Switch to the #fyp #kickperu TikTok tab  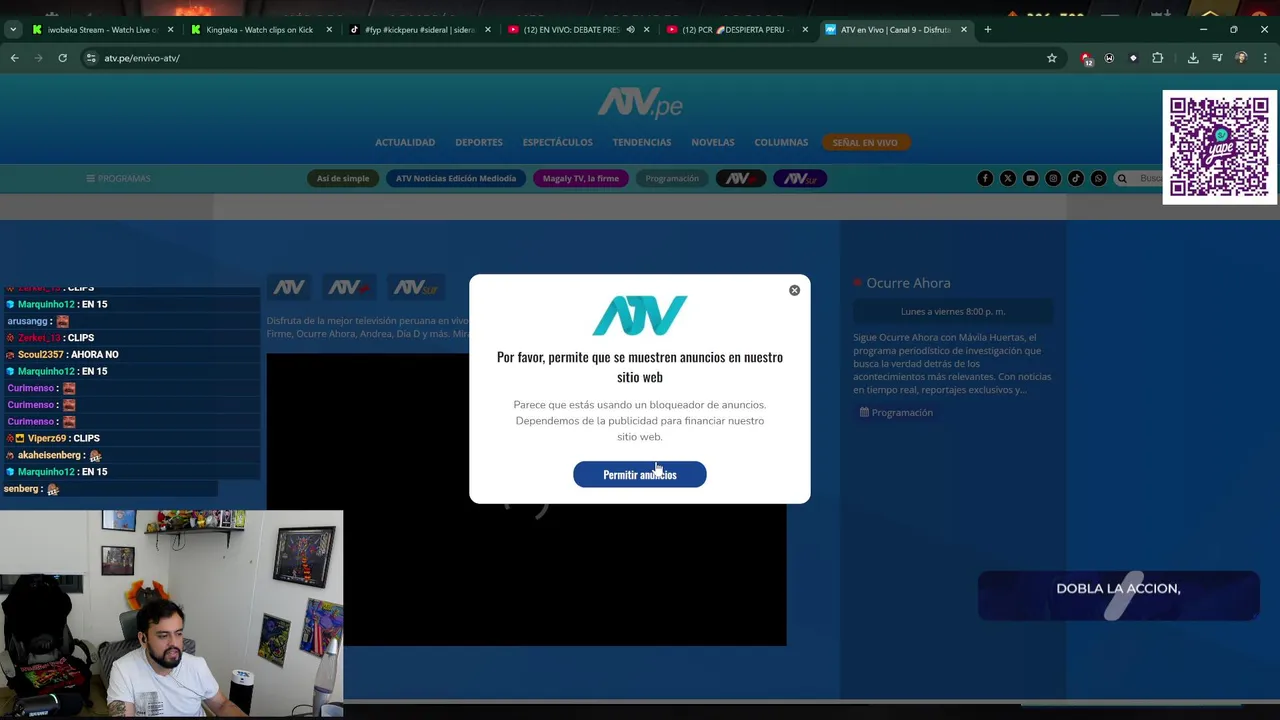418,29
